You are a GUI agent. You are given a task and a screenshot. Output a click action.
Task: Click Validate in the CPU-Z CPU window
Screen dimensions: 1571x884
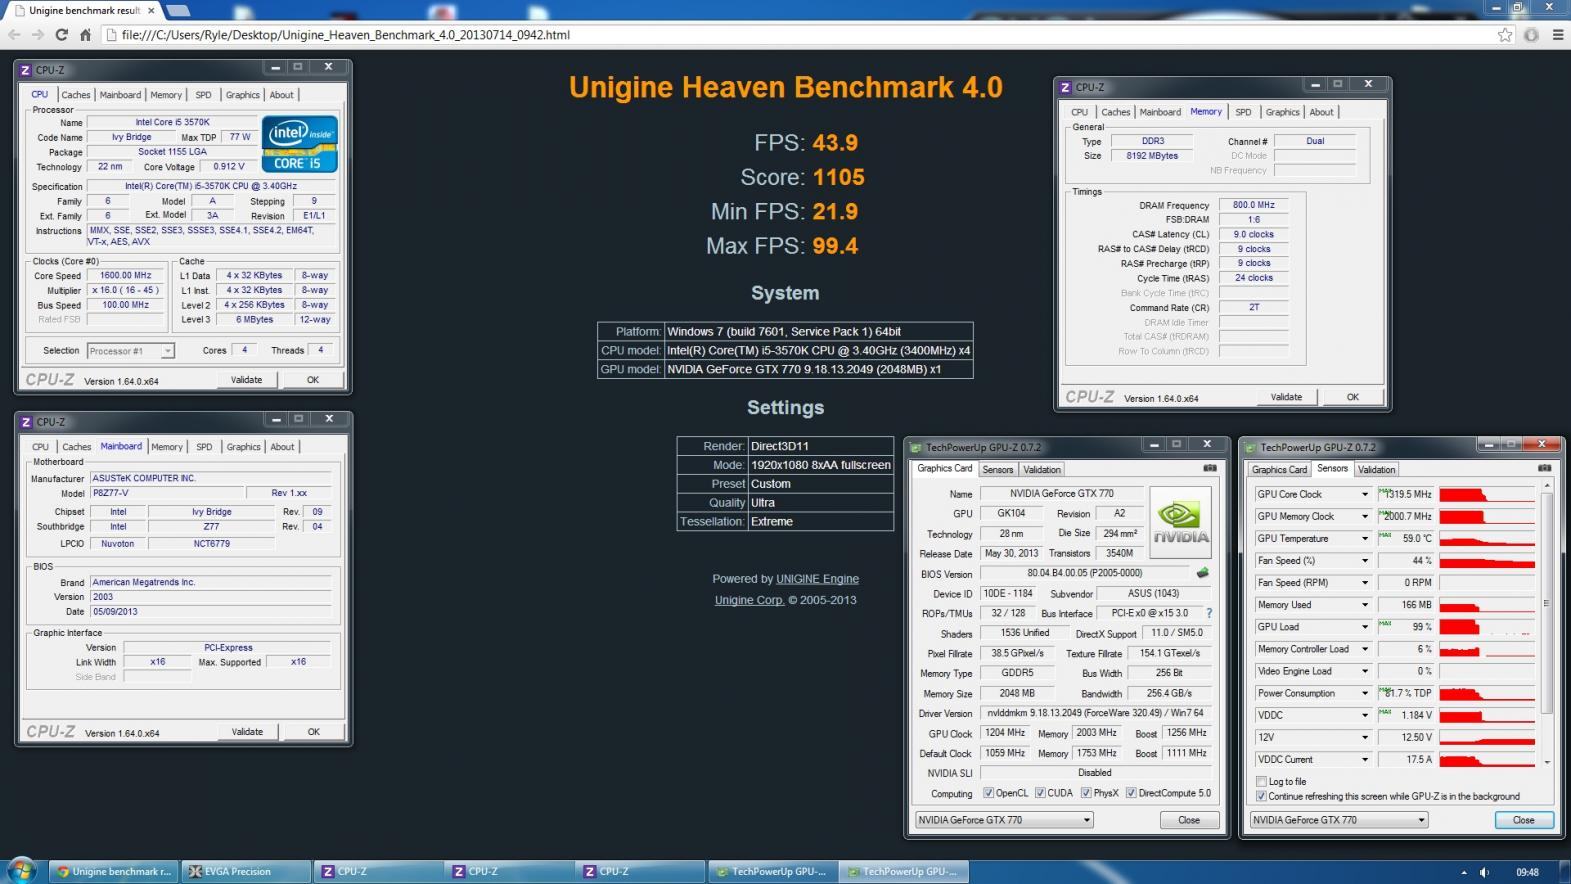click(x=247, y=380)
